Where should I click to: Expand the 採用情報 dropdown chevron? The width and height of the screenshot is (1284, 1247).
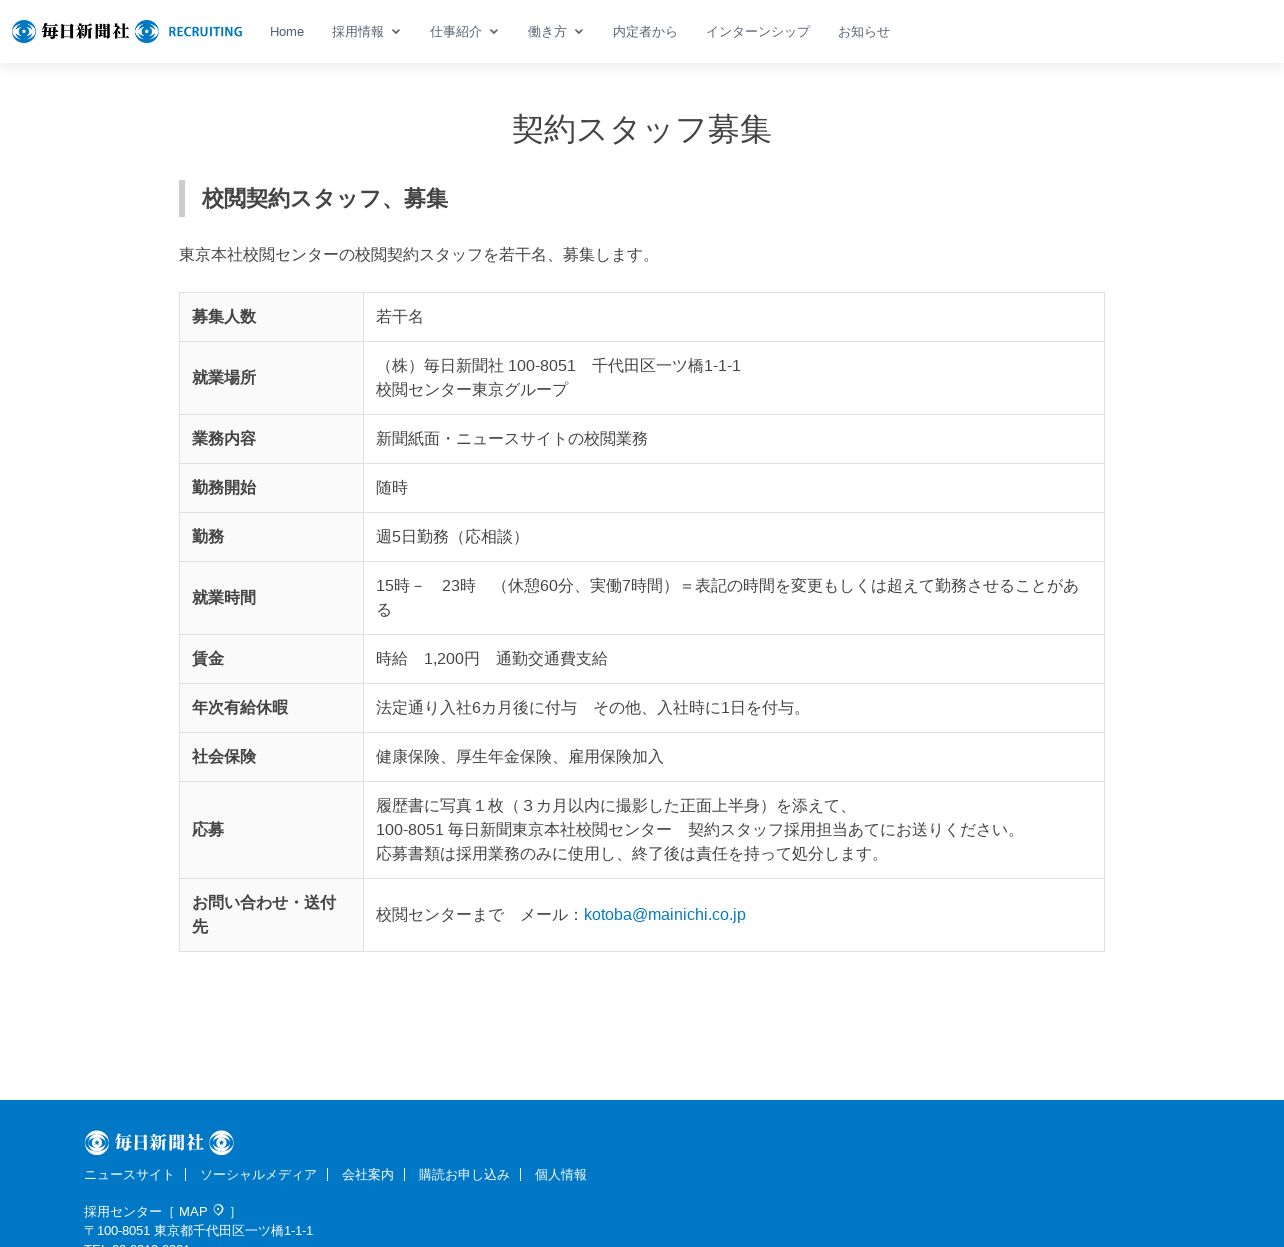pyautogui.click(x=396, y=32)
